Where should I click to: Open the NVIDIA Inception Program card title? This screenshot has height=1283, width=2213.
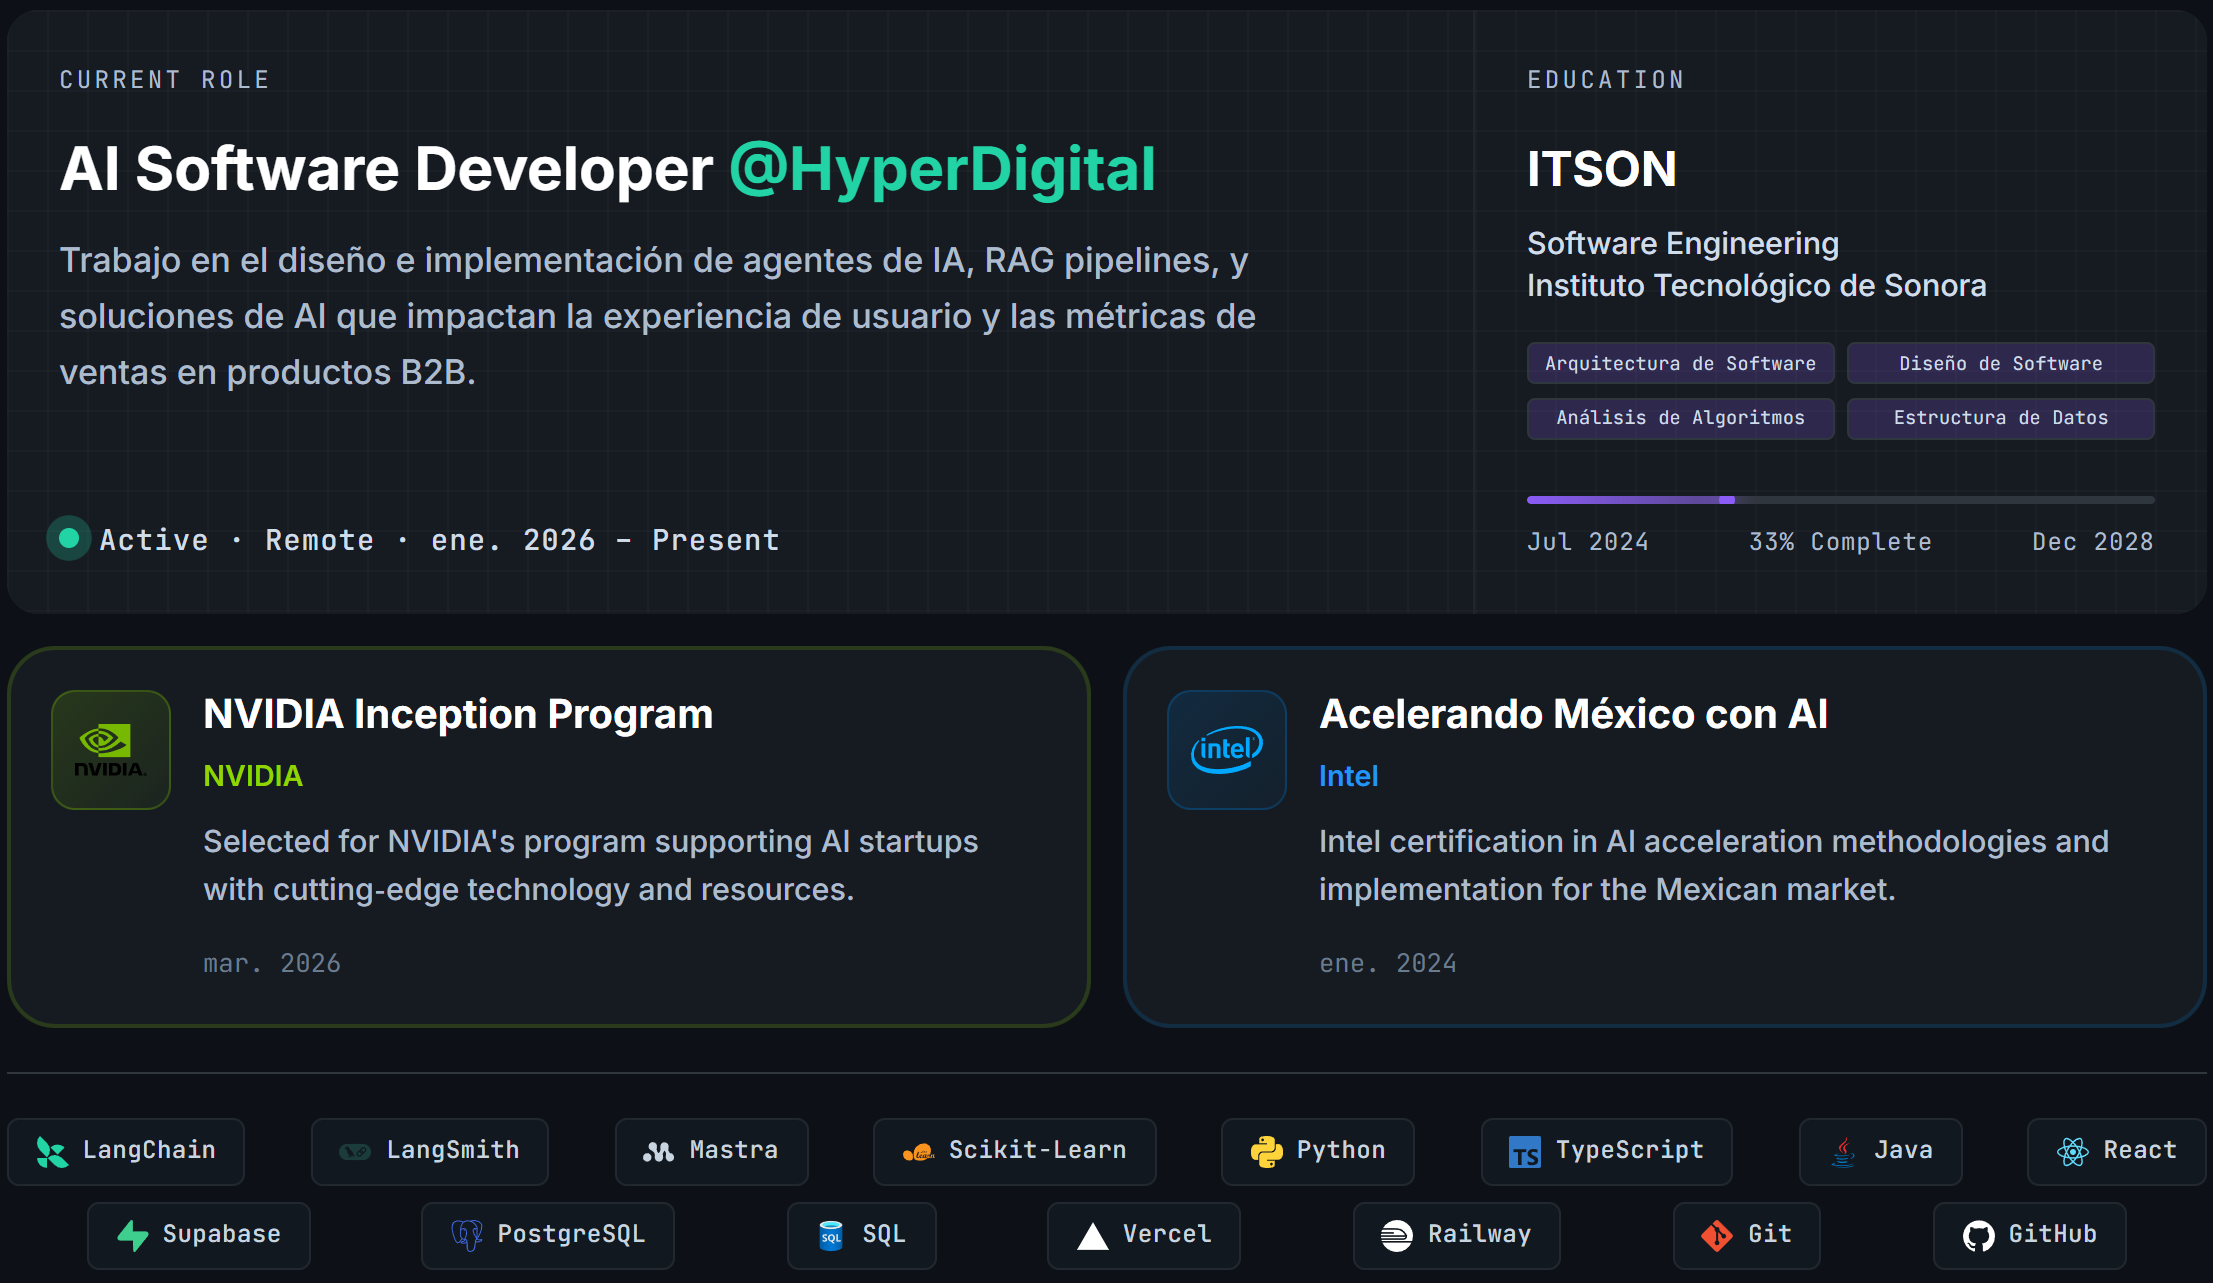pyautogui.click(x=458, y=714)
